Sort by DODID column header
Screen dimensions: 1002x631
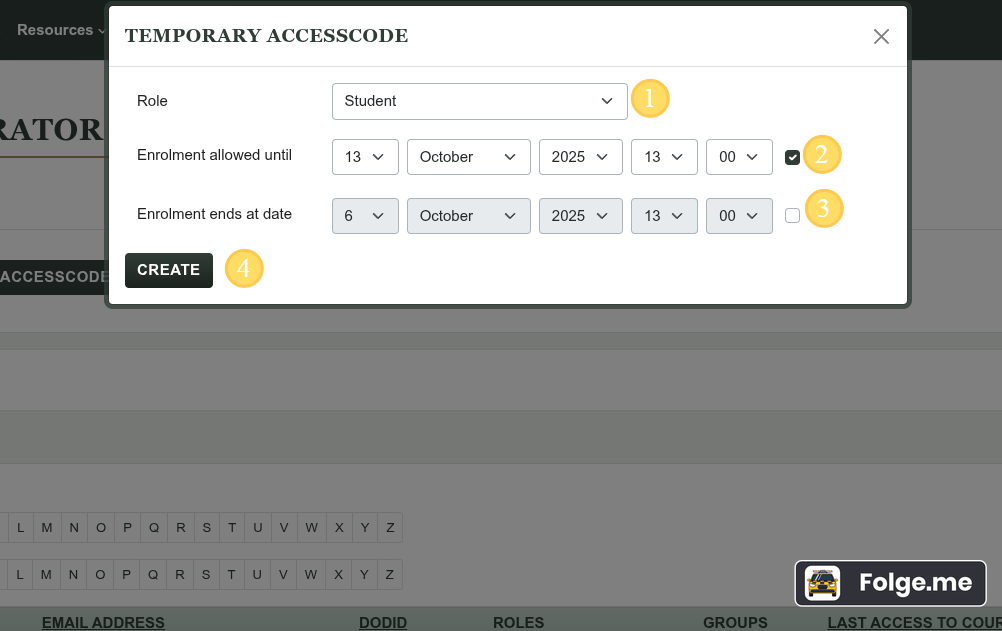click(383, 622)
